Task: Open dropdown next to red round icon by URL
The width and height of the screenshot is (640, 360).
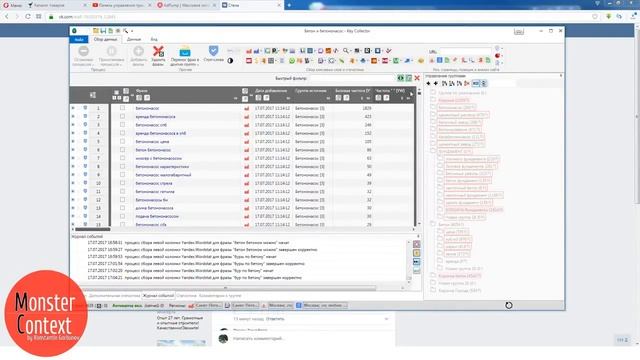Action: (502, 56)
